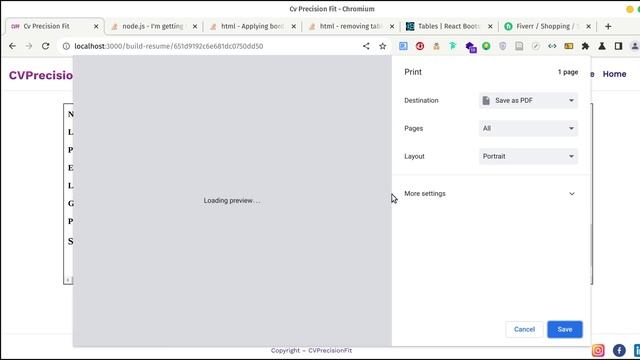Screen dimensions: 640x360
Task: Switch to html - removing table tab
Action: [351, 26]
